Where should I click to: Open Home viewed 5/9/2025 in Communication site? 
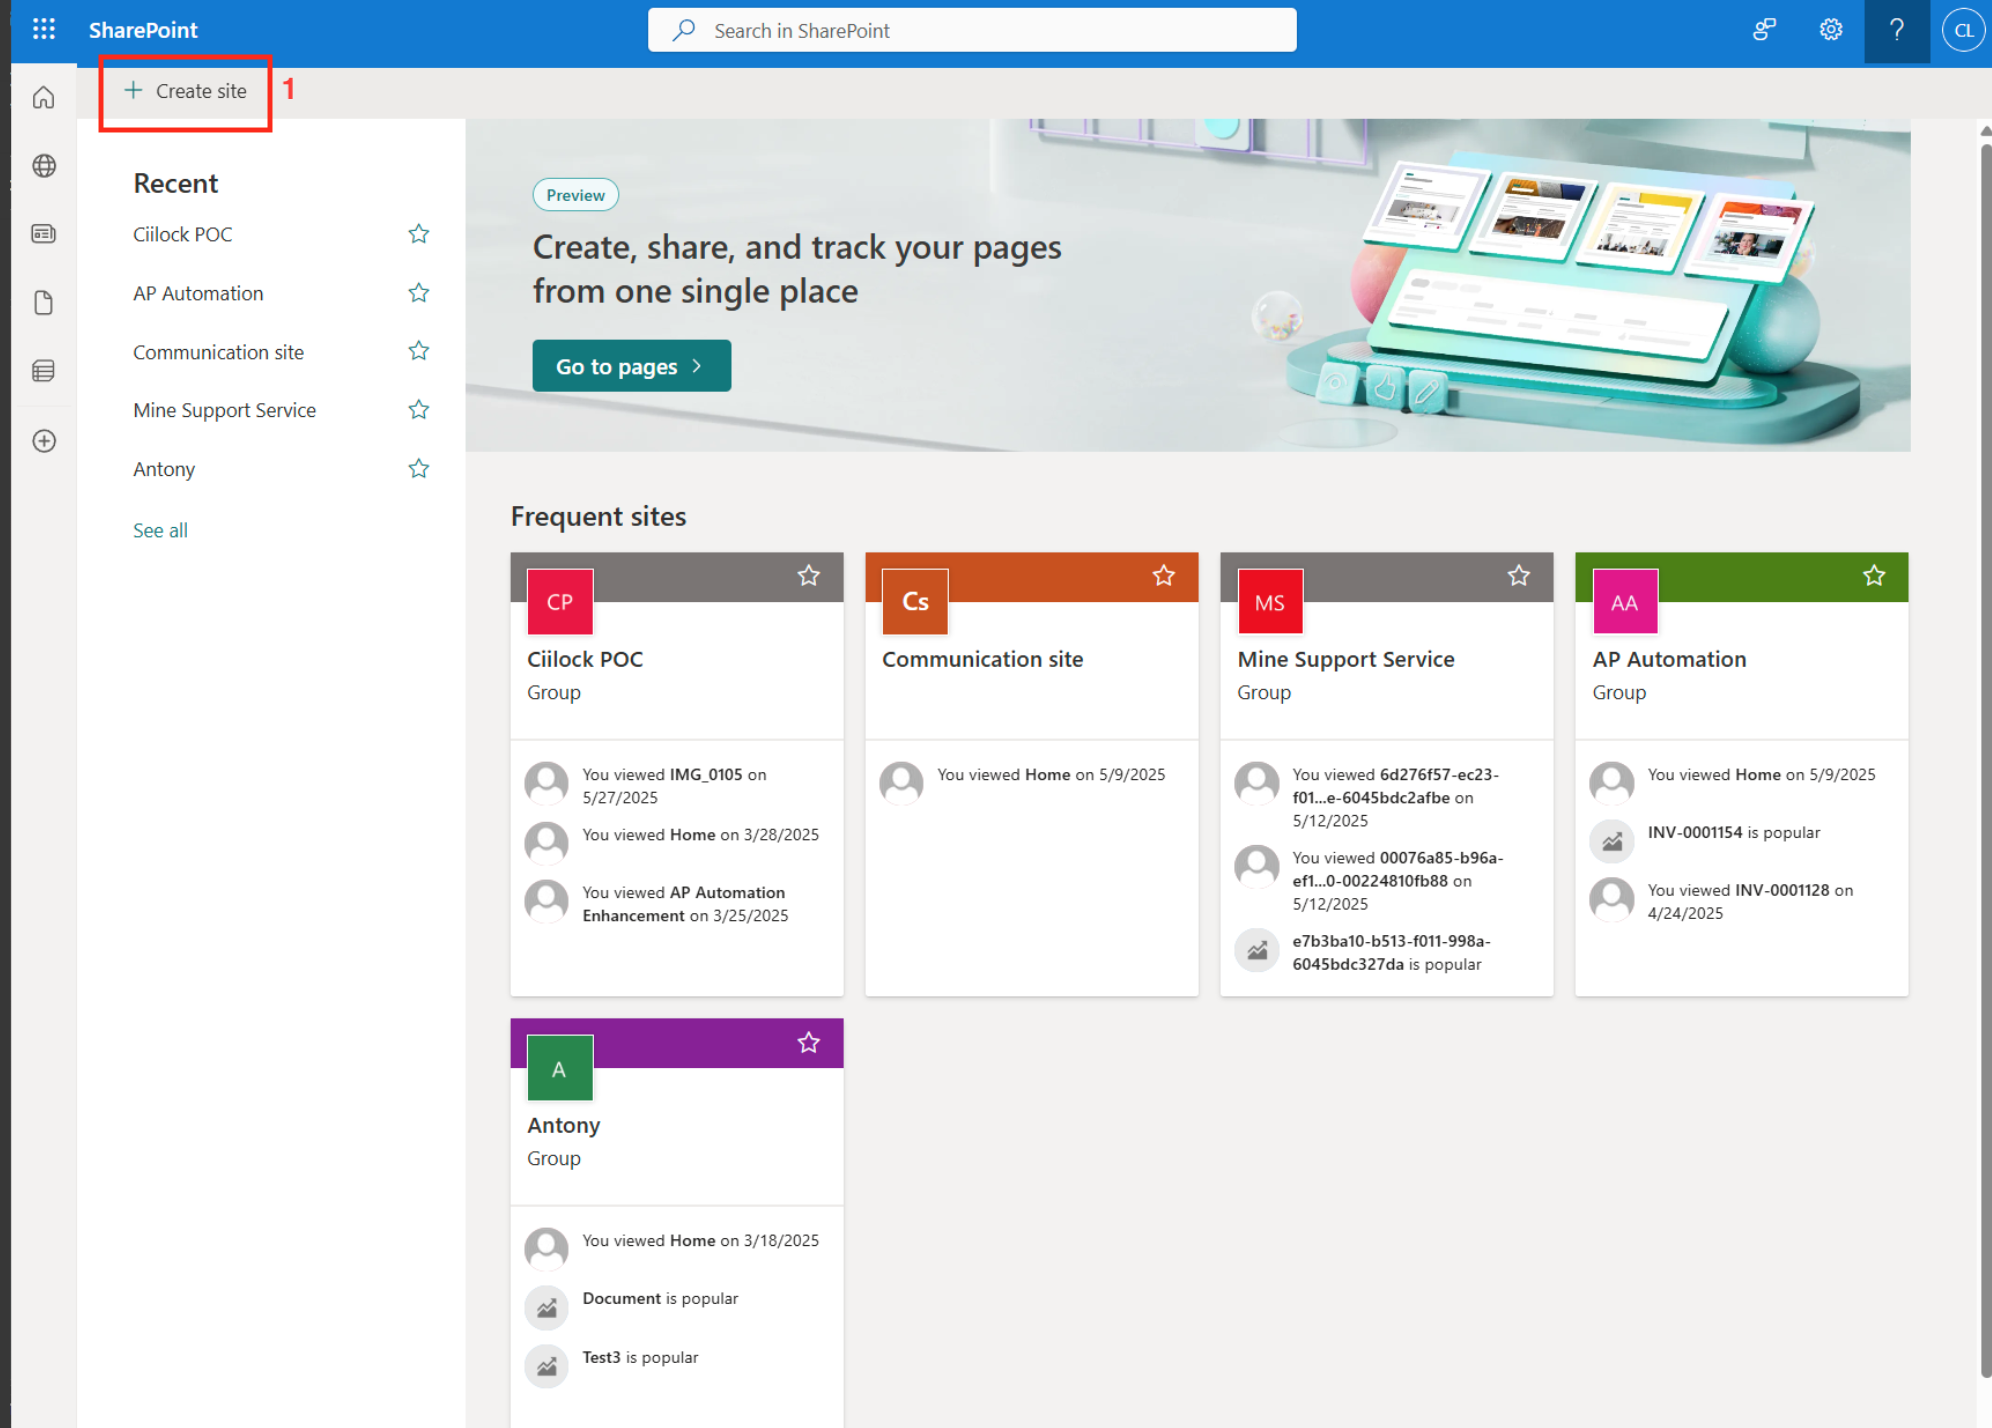click(1051, 775)
